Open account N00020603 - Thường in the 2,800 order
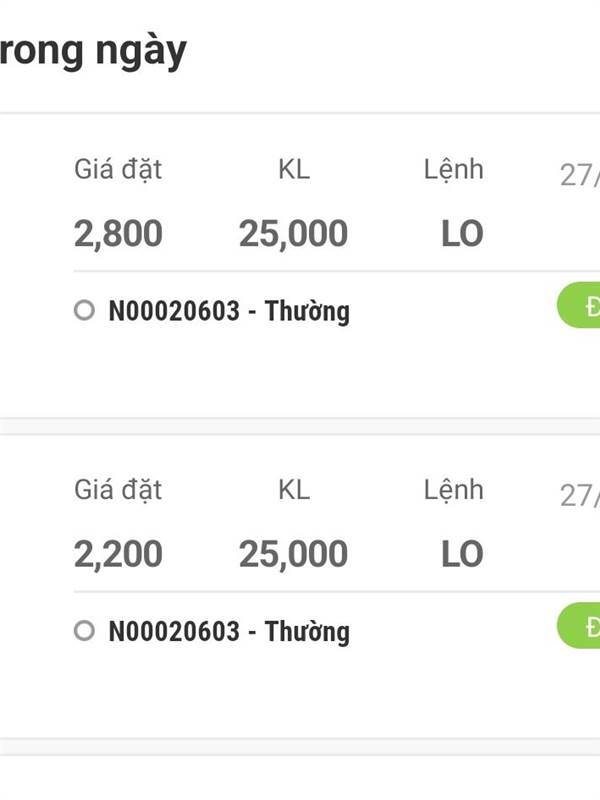The width and height of the screenshot is (600, 800). [x=229, y=312]
